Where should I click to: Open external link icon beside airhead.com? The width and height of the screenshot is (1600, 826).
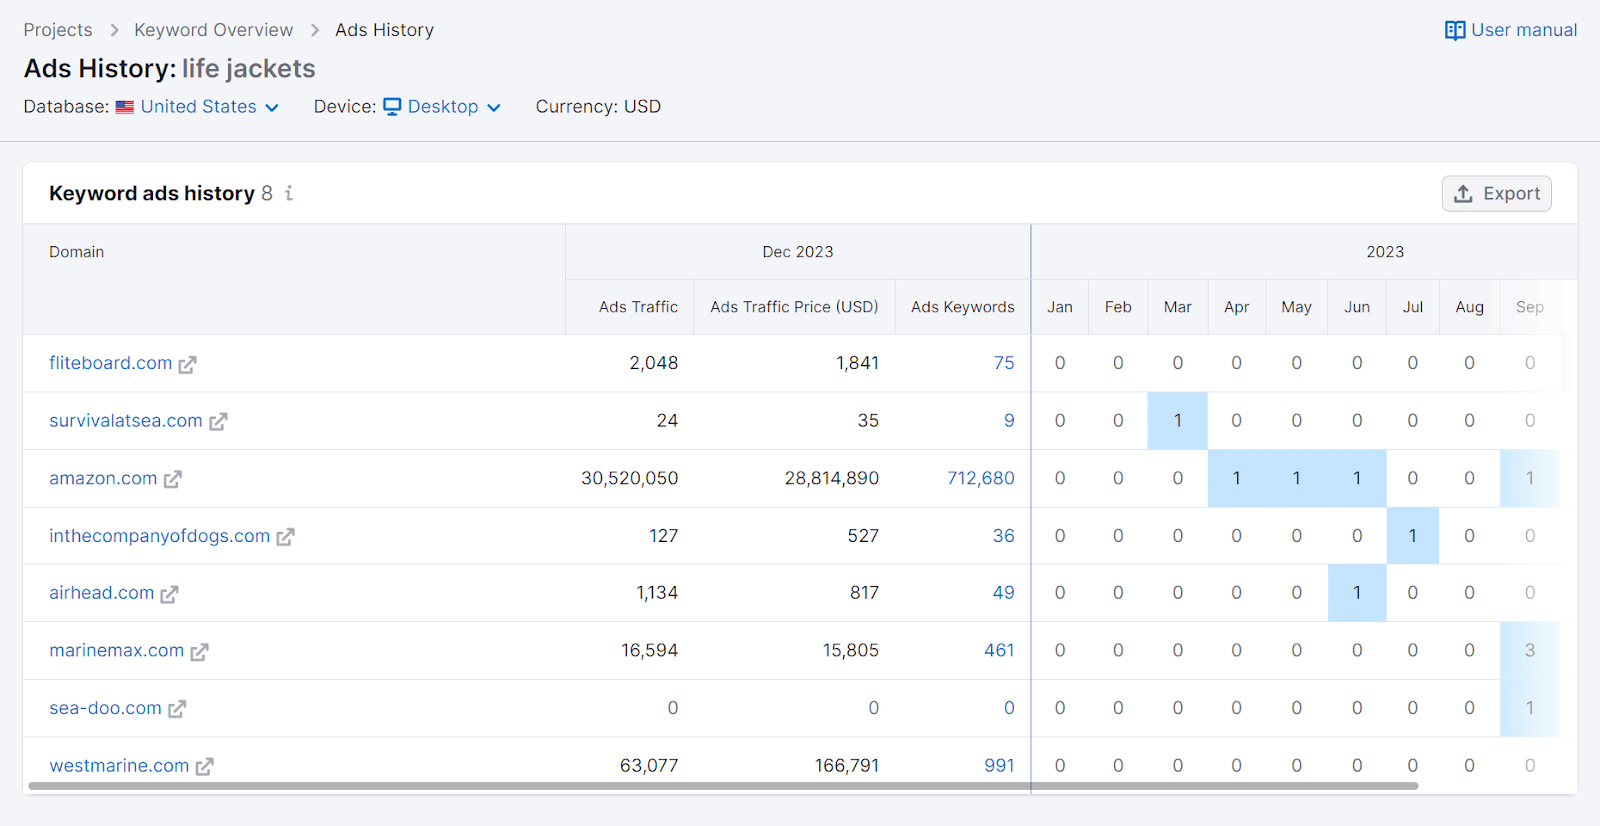tap(169, 595)
